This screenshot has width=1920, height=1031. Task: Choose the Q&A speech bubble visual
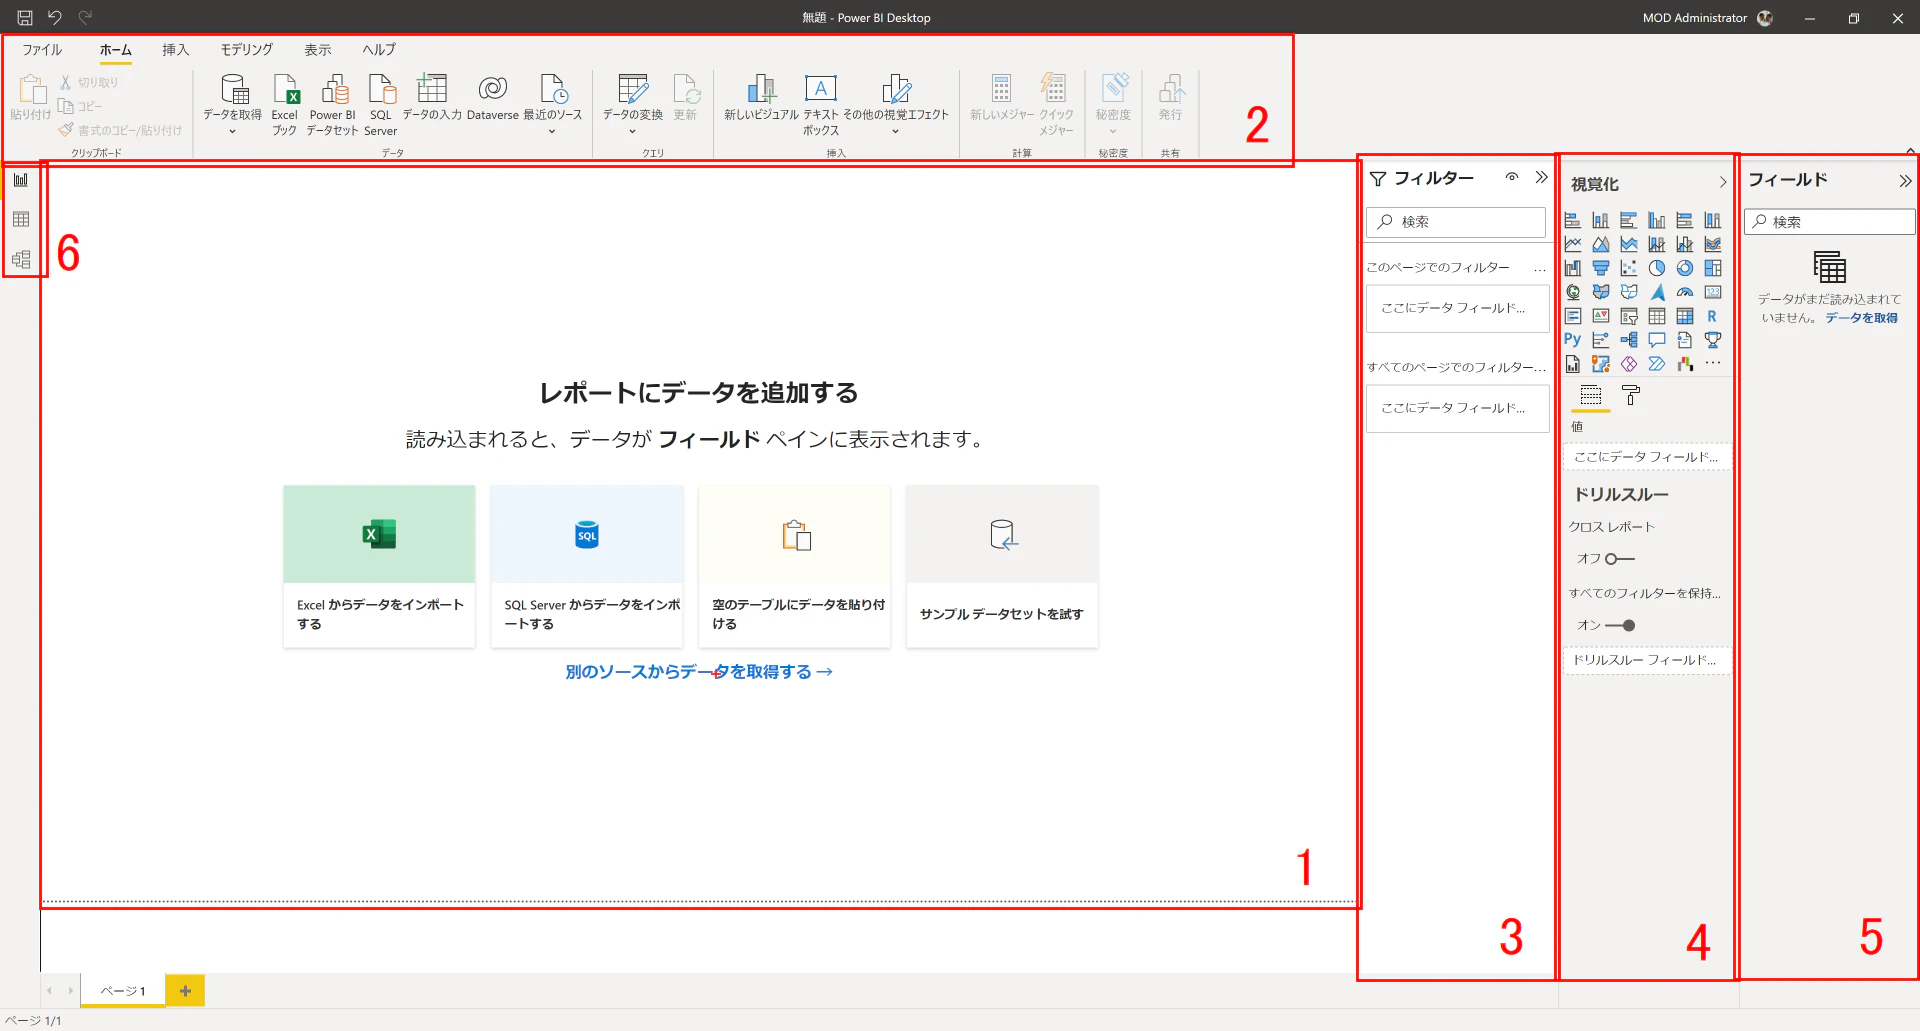coord(1657,340)
